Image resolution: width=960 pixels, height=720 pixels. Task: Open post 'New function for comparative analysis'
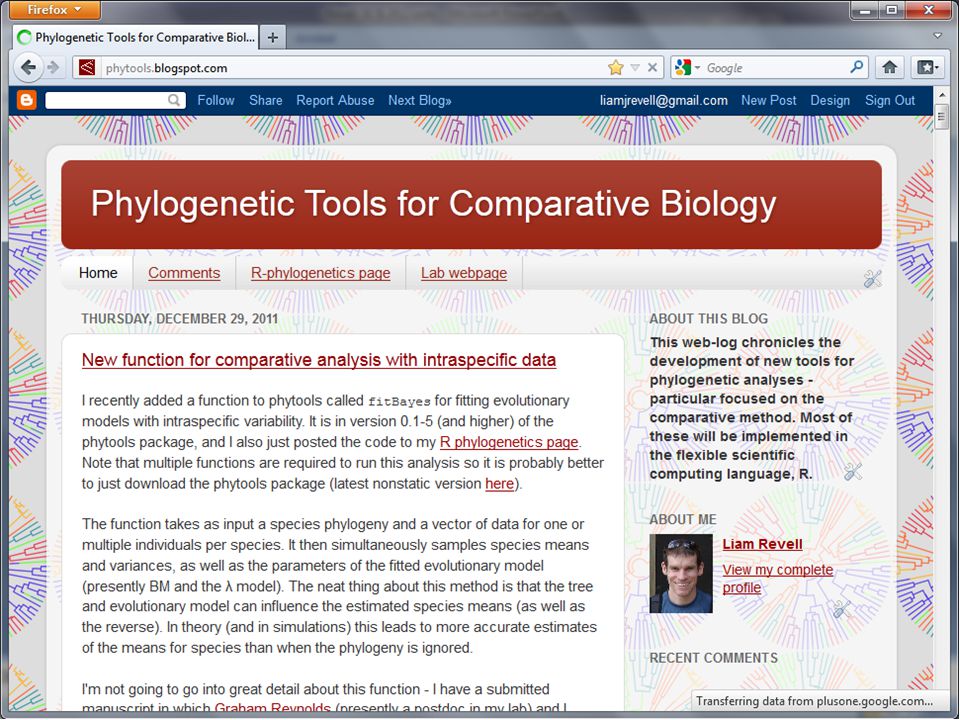point(319,360)
